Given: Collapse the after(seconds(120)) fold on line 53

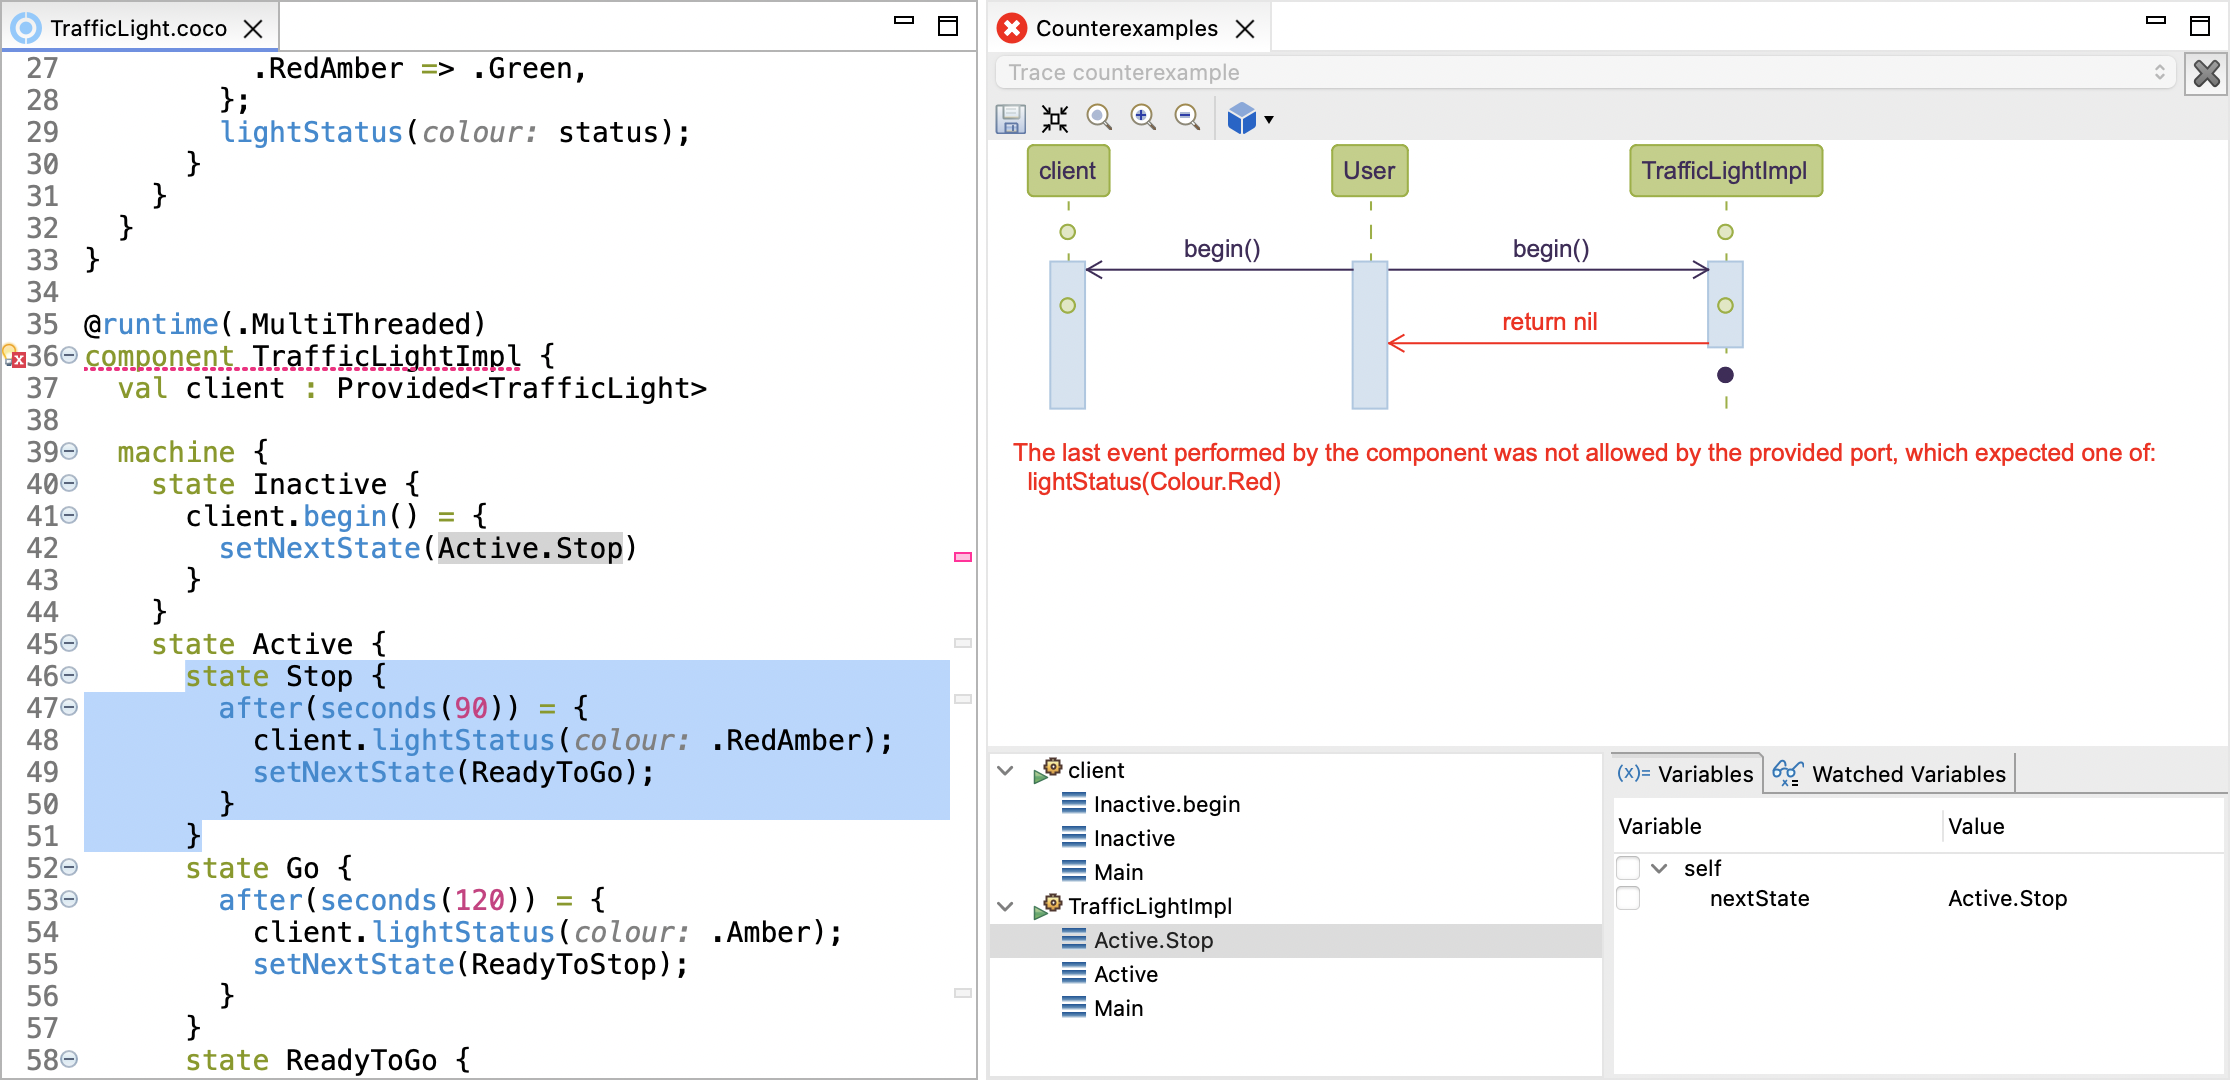Looking at the screenshot, I should (69, 899).
